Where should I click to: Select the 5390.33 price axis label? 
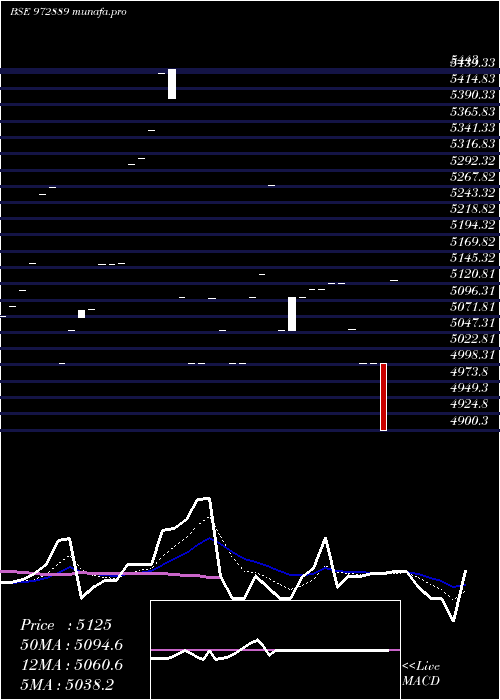coord(472,95)
